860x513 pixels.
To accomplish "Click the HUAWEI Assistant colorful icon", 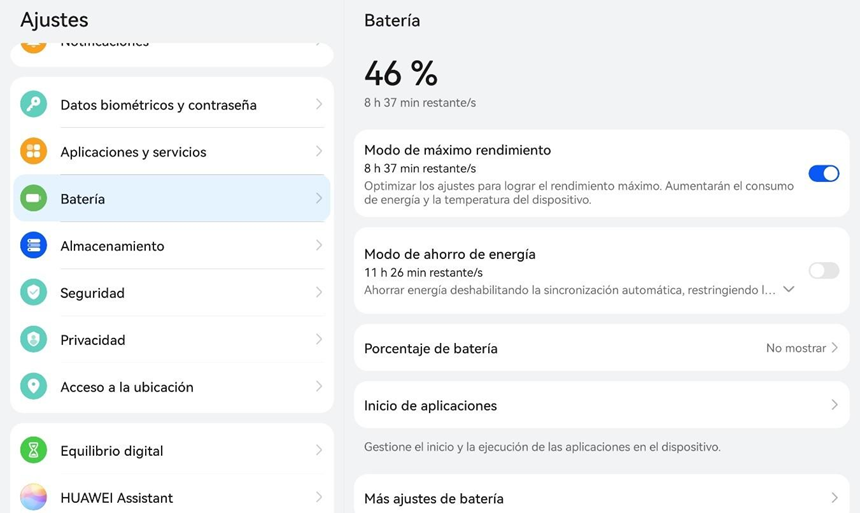I will click(x=33, y=497).
